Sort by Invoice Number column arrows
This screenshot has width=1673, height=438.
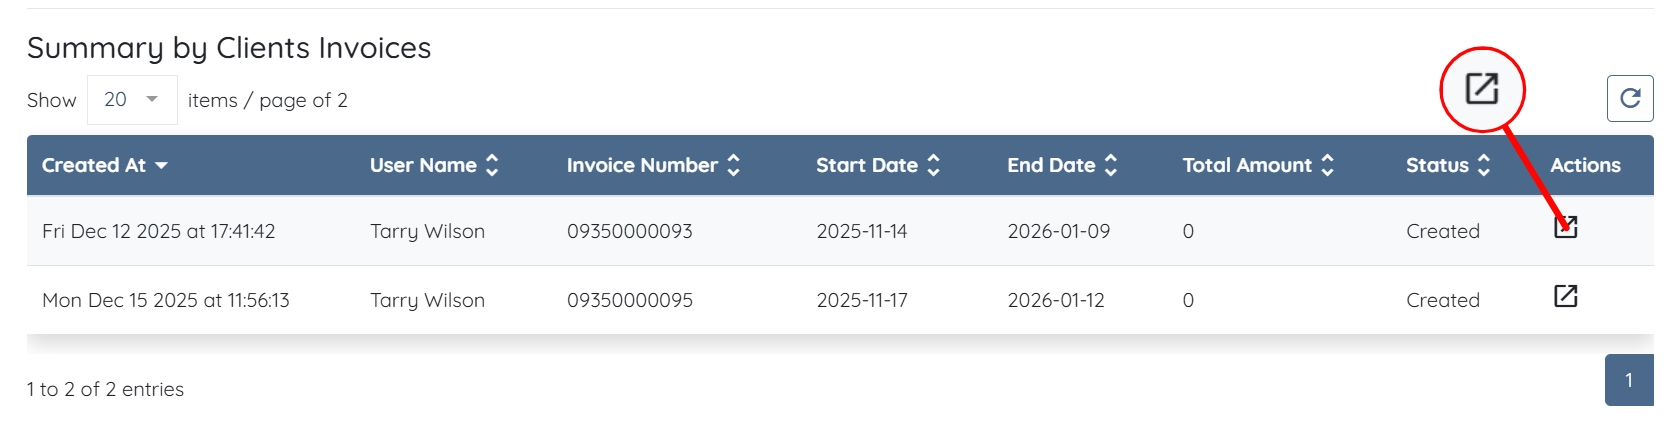(x=733, y=166)
